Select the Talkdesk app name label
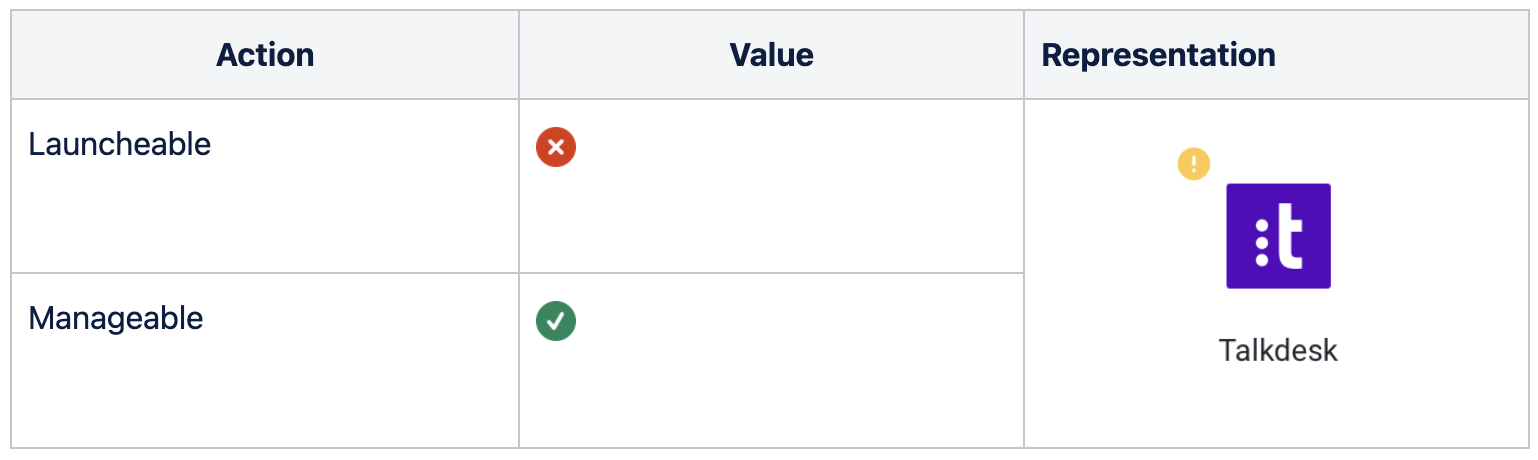 click(1278, 350)
